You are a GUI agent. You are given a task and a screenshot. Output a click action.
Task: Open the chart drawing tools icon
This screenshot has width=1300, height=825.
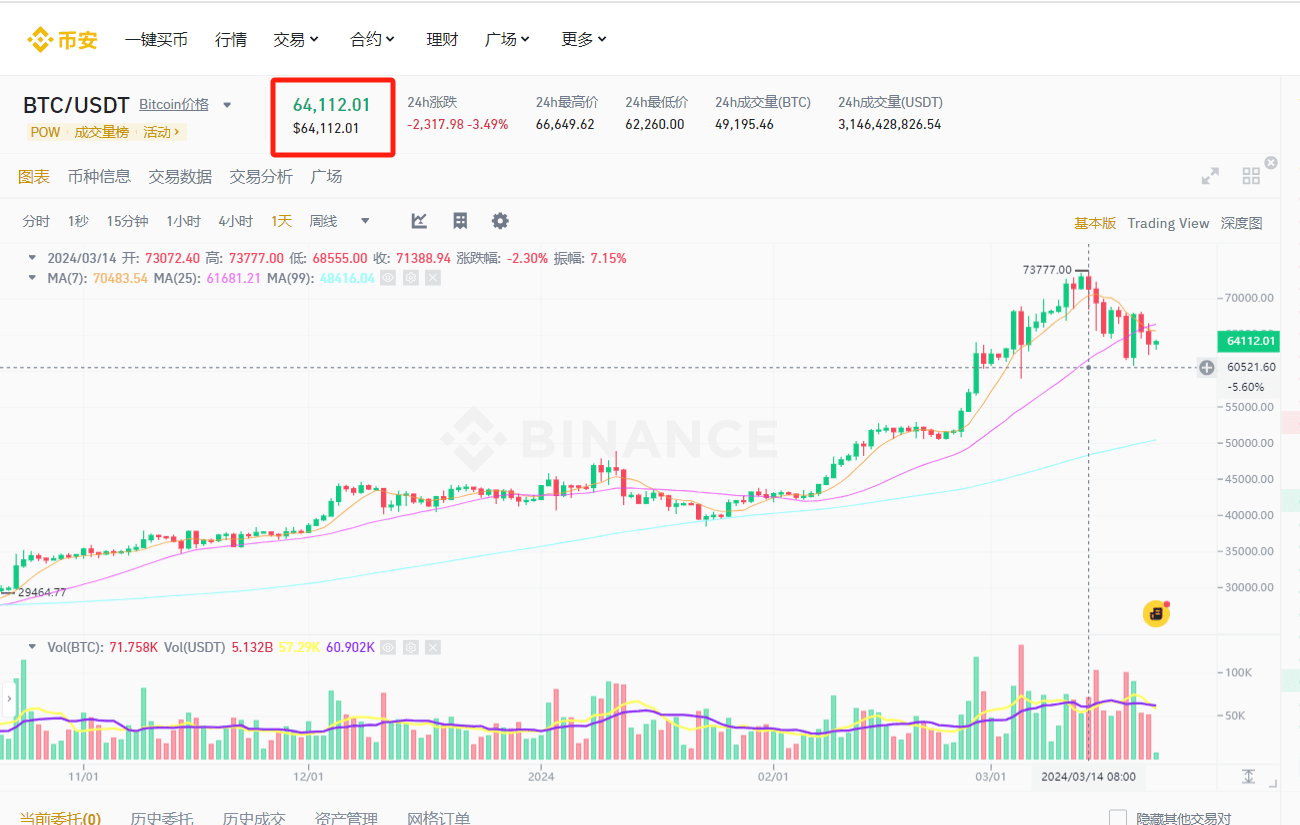click(419, 221)
